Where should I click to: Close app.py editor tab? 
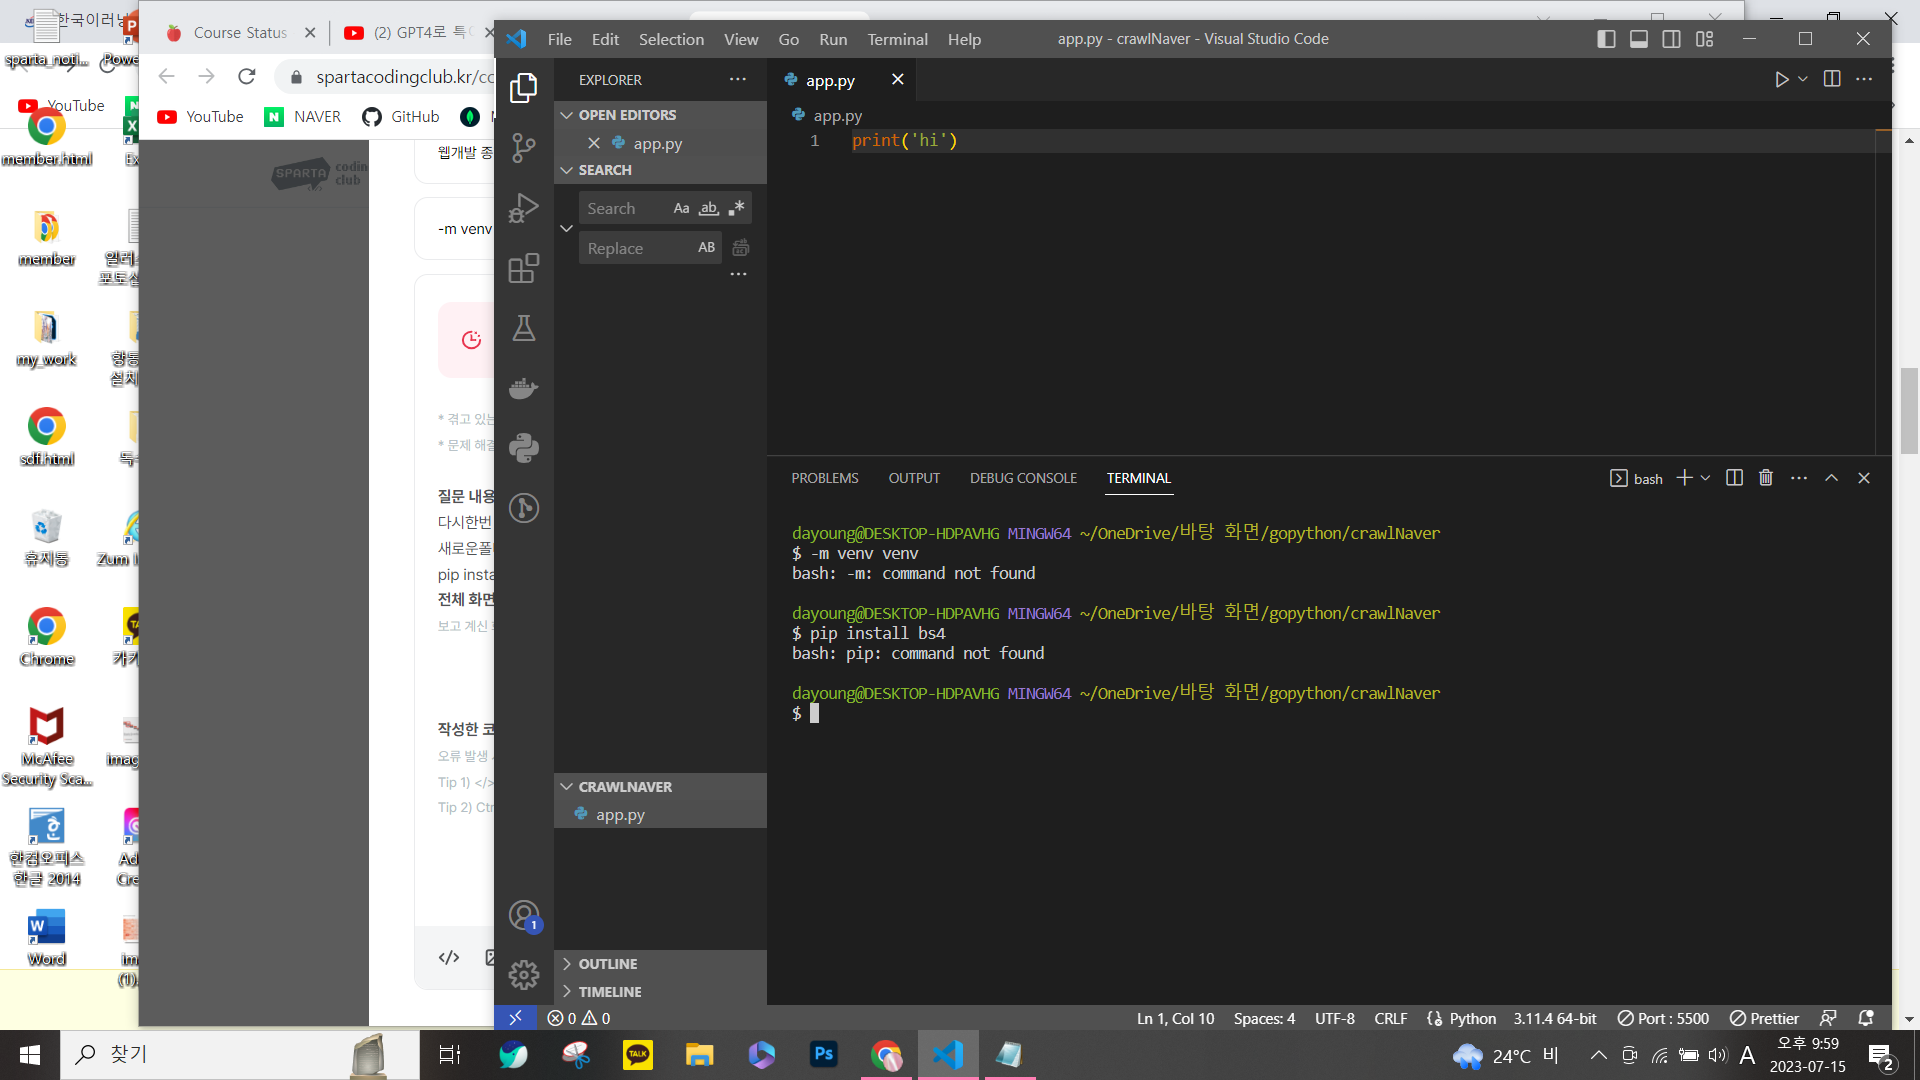[x=897, y=79]
